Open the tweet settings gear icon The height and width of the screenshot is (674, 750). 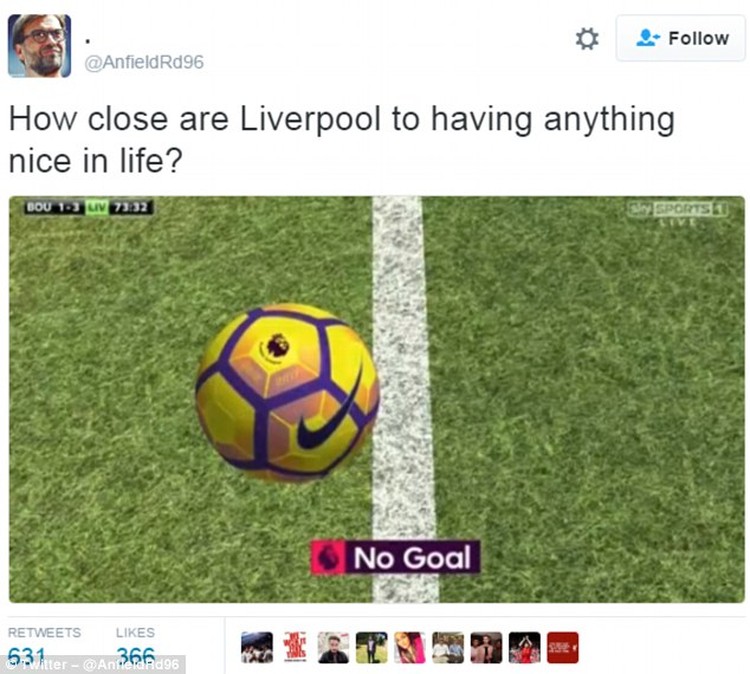pos(587,39)
